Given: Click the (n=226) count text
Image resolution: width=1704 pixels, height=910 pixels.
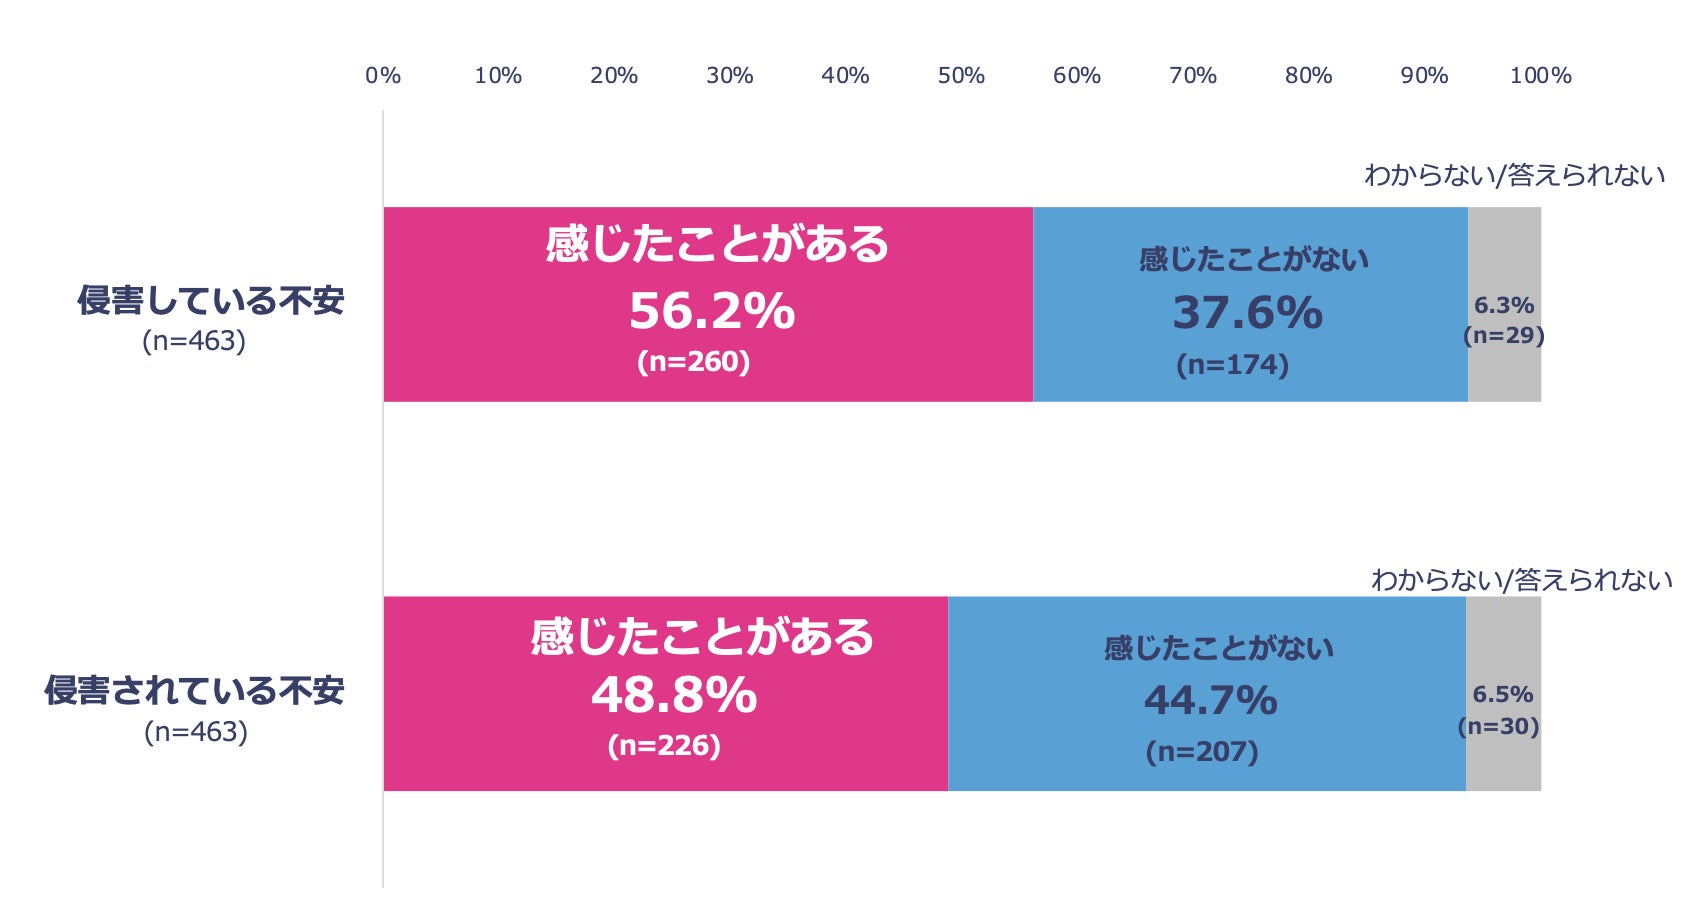Looking at the screenshot, I should click(664, 746).
